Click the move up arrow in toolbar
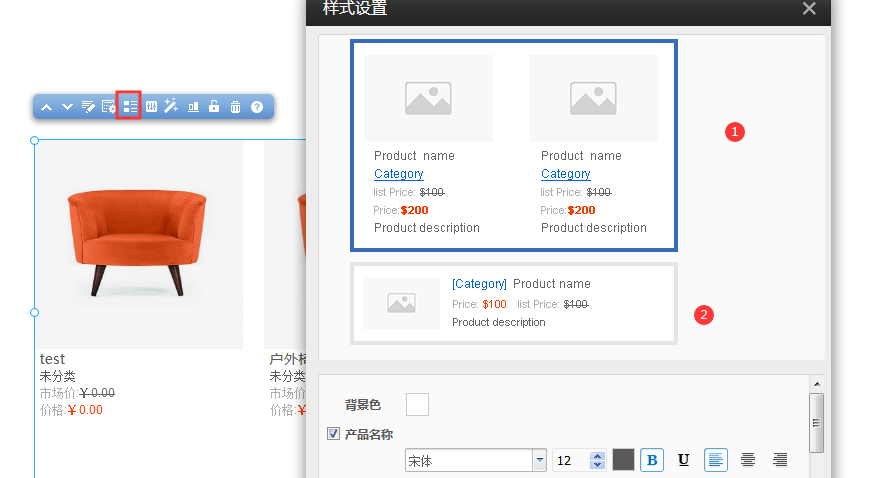 (x=46, y=106)
